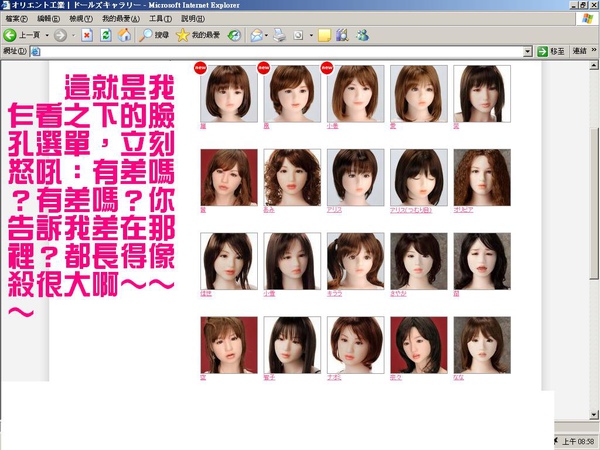The image size is (600, 450).
Task: Click the vertical scrollbar down arrow
Action: click(594, 414)
